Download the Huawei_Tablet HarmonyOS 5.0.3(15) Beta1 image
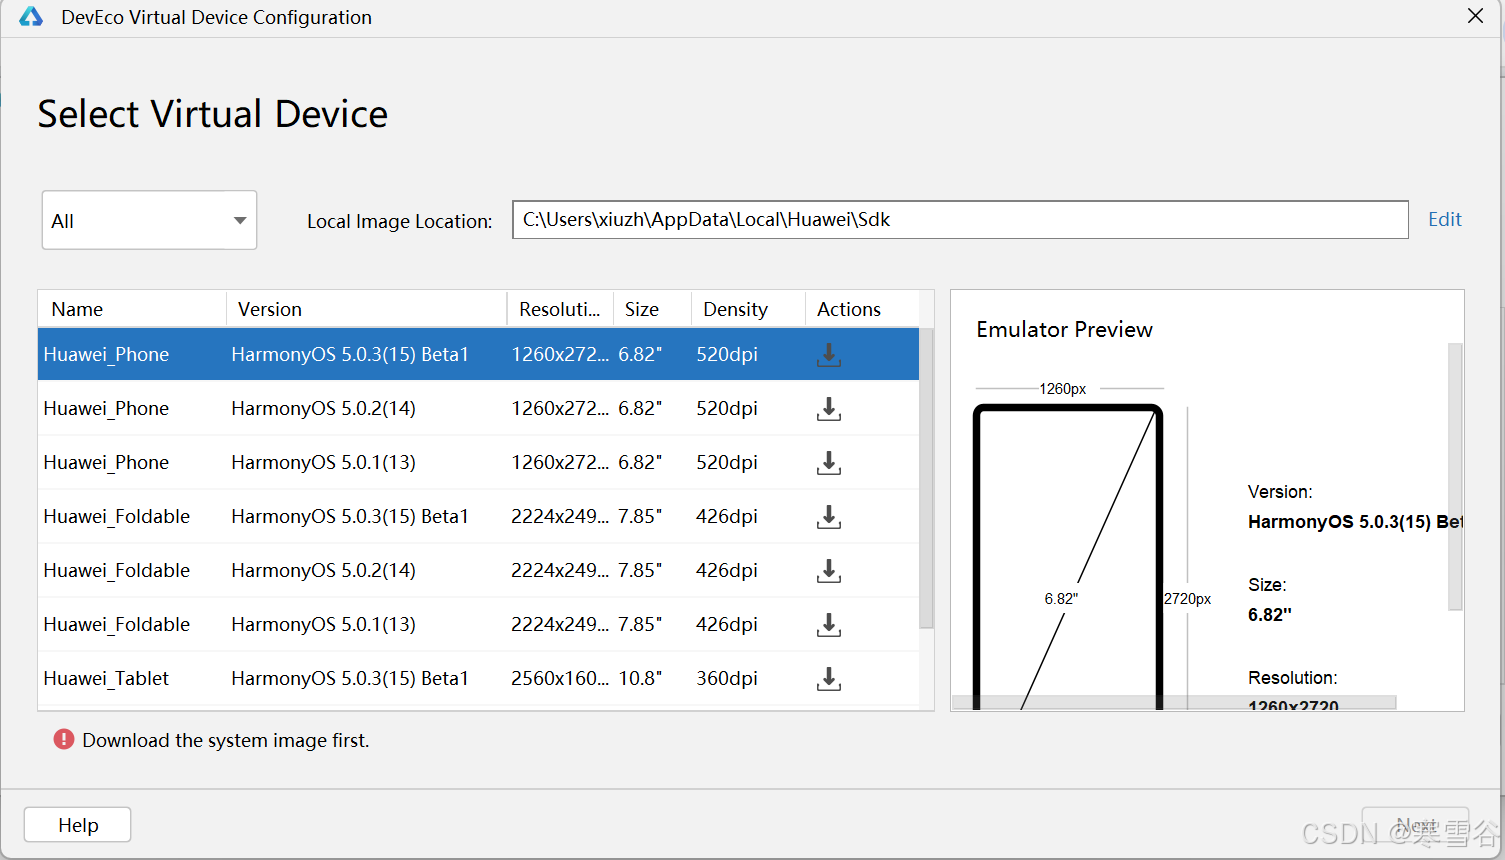 pyautogui.click(x=829, y=679)
